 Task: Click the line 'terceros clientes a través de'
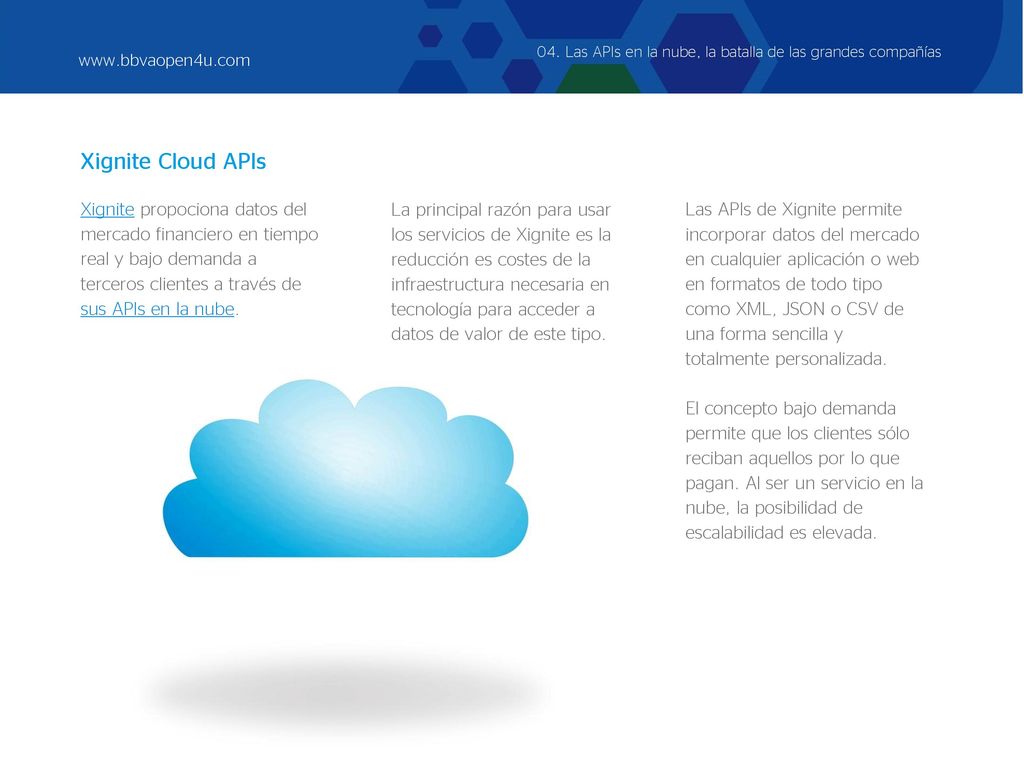pos(191,284)
